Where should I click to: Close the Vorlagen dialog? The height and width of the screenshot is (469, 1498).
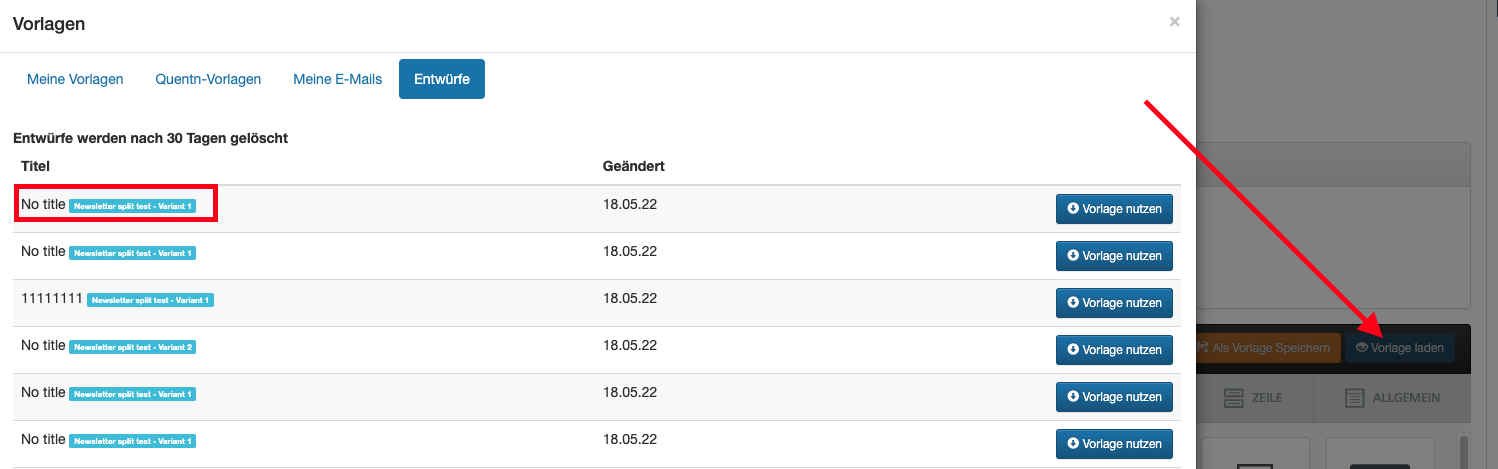tap(1174, 21)
